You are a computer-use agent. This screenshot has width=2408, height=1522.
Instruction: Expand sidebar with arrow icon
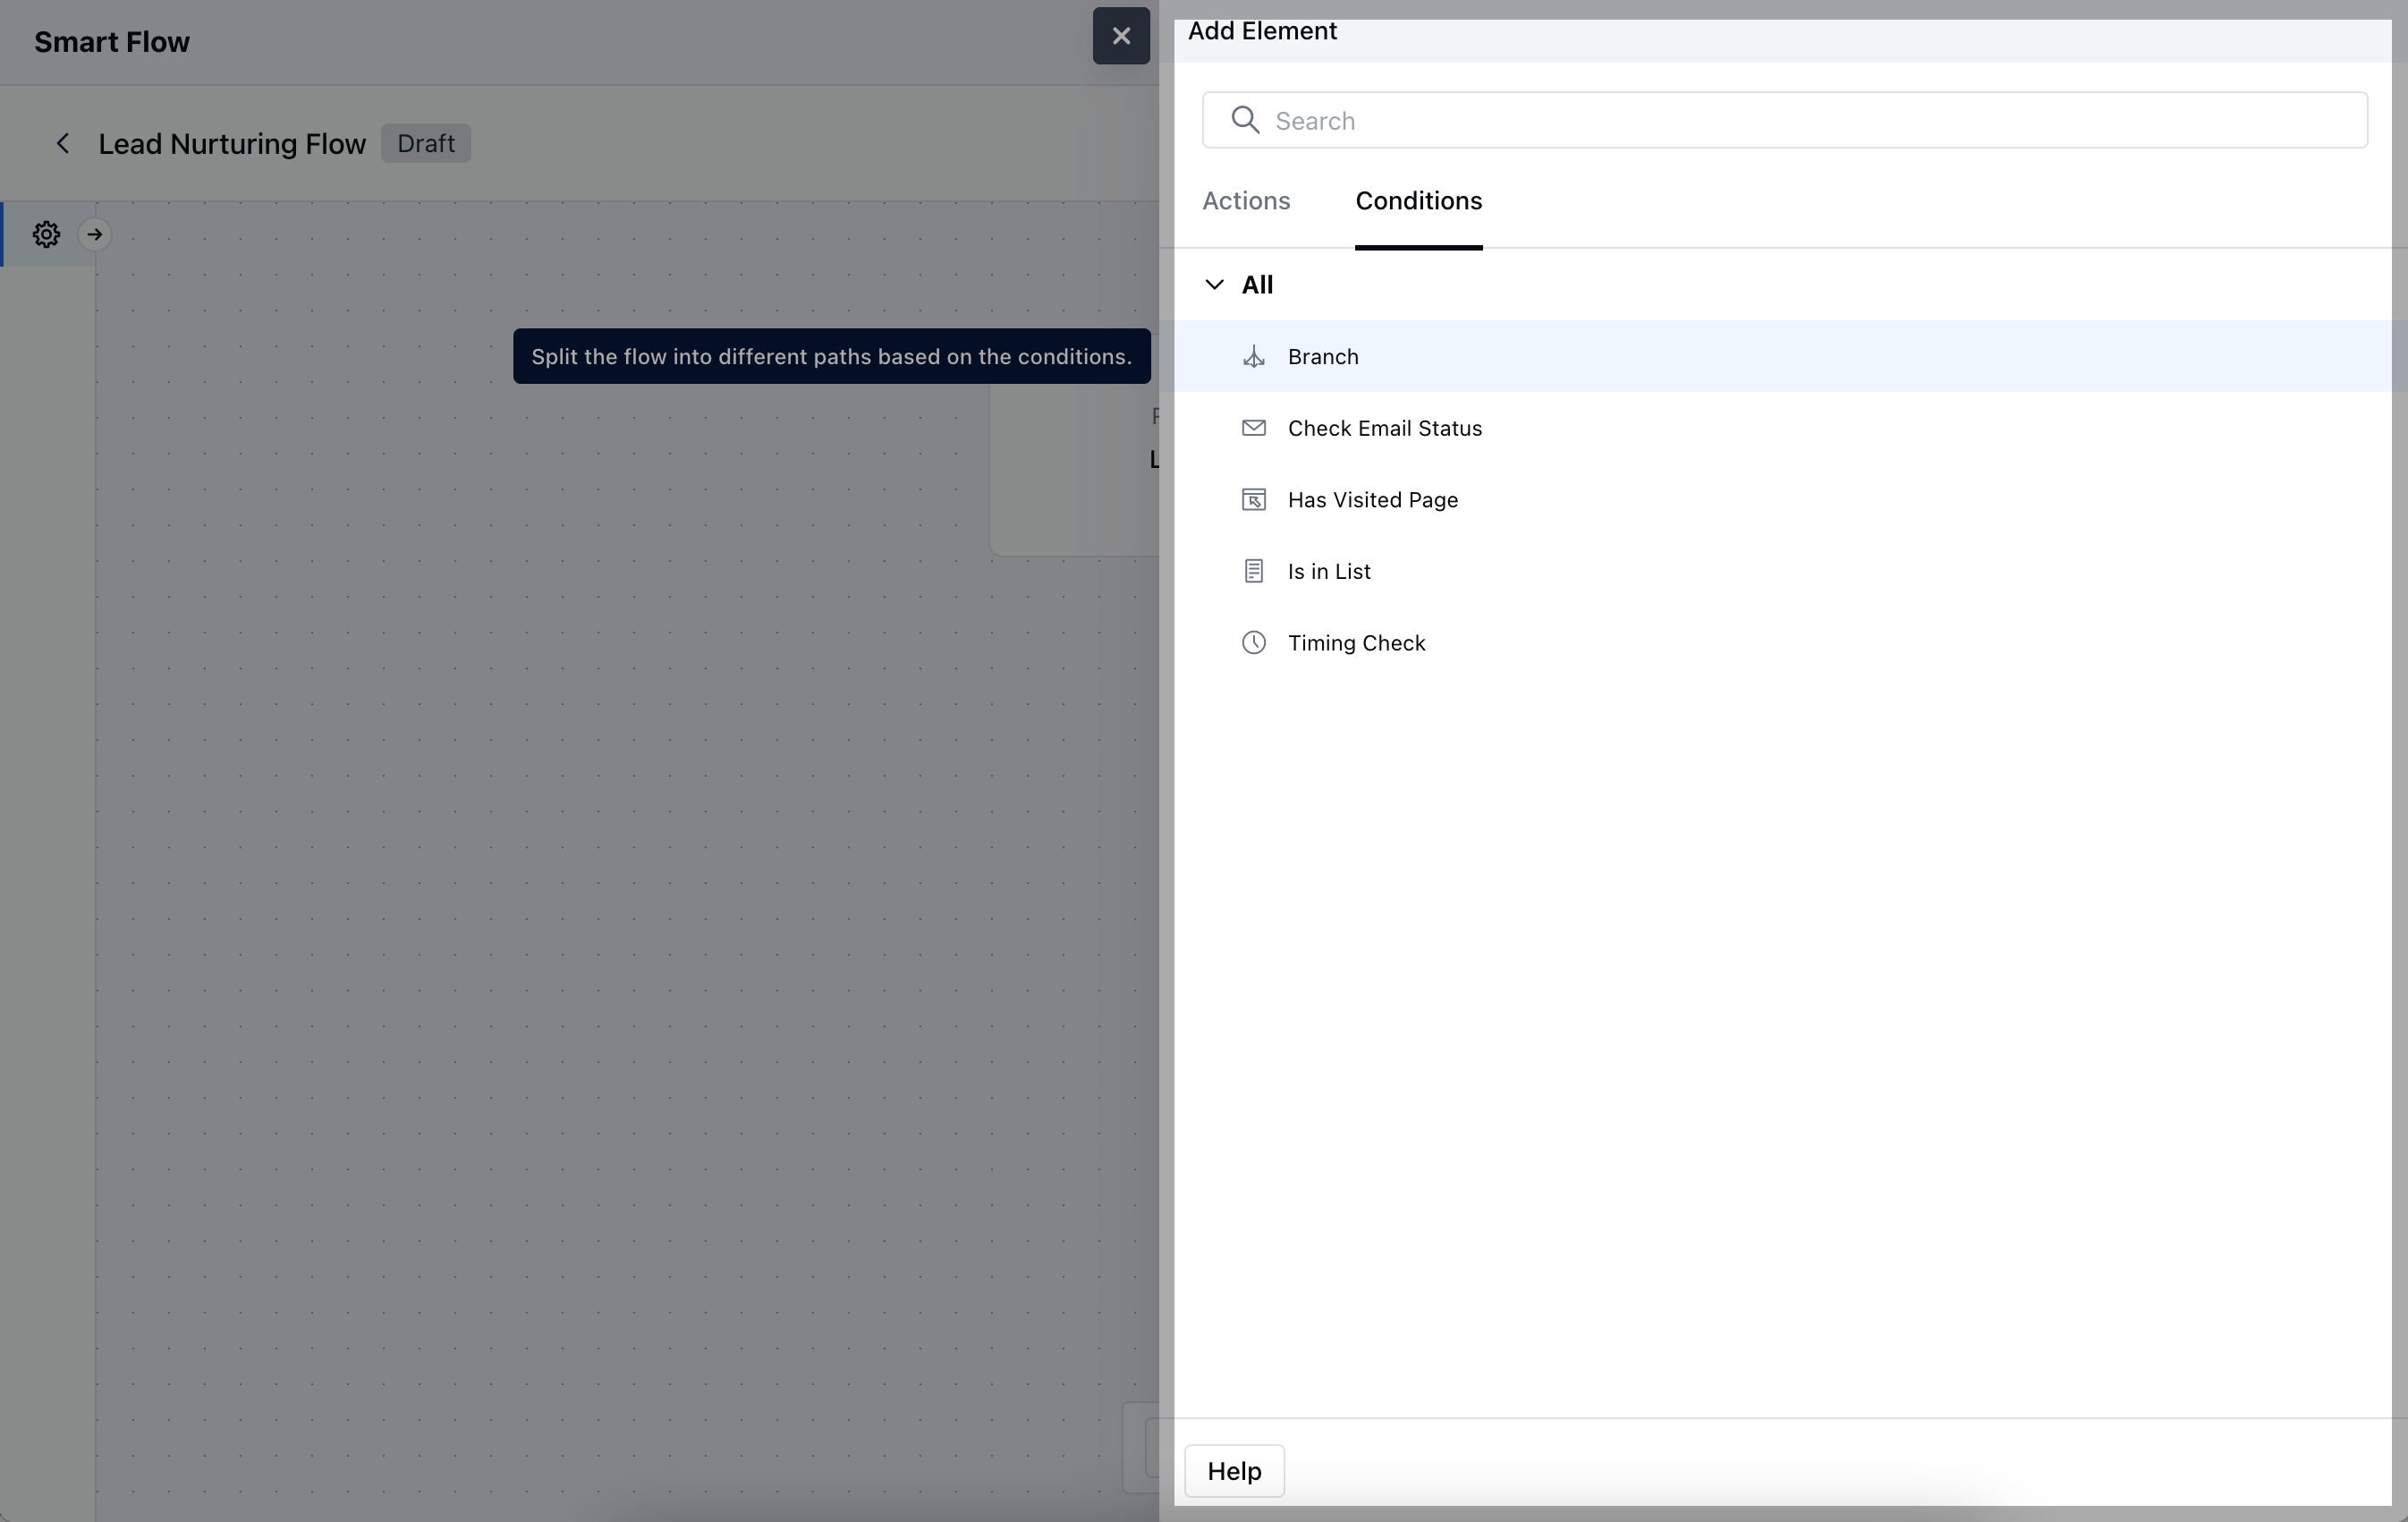click(95, 234)
